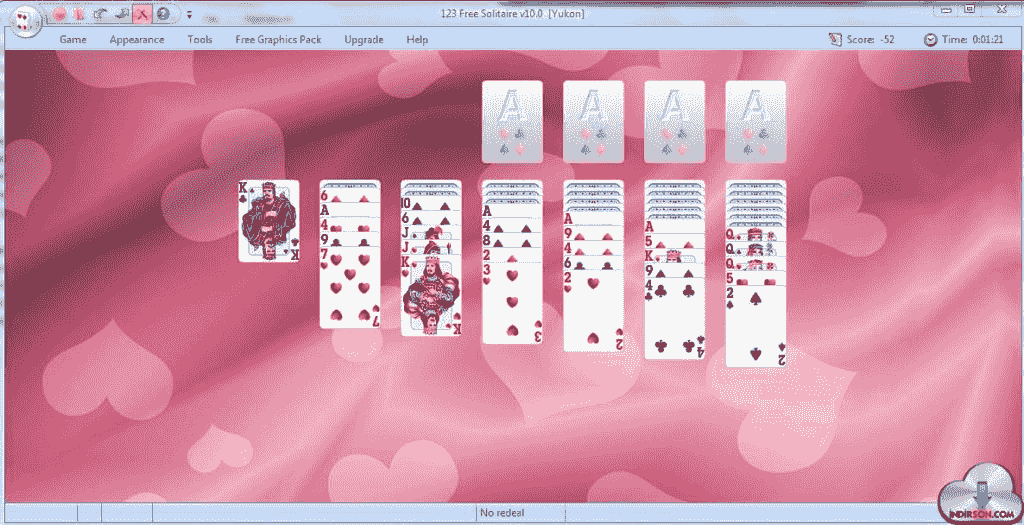Click the clock icon beside Time
This screenshot has height=525, width=1024.
point(931,39)
